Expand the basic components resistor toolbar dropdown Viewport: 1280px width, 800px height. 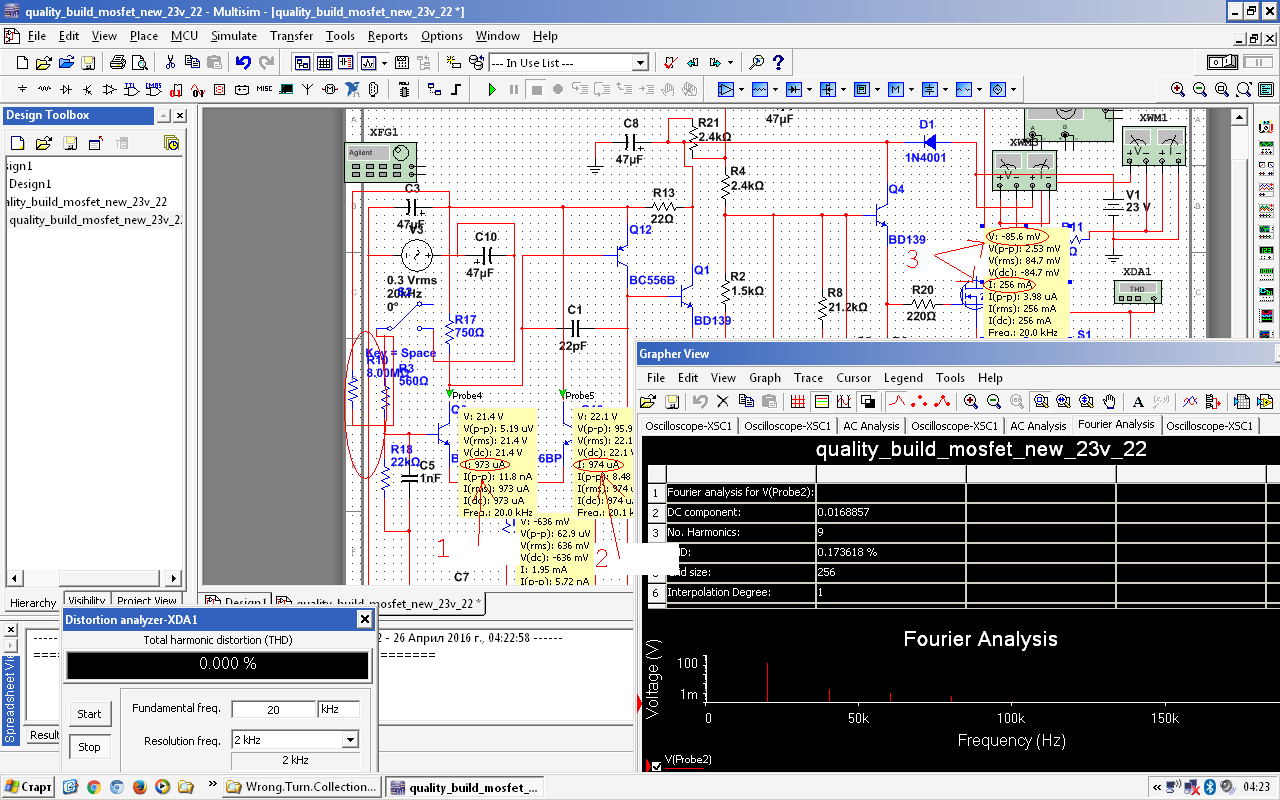click(775, 89)
